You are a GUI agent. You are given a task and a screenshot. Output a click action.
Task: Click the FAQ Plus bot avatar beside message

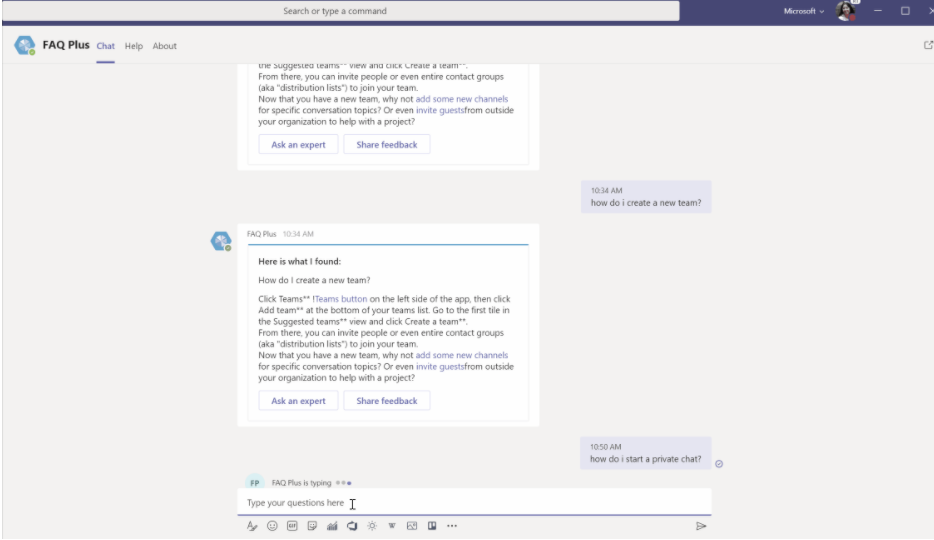click(221, 241)
